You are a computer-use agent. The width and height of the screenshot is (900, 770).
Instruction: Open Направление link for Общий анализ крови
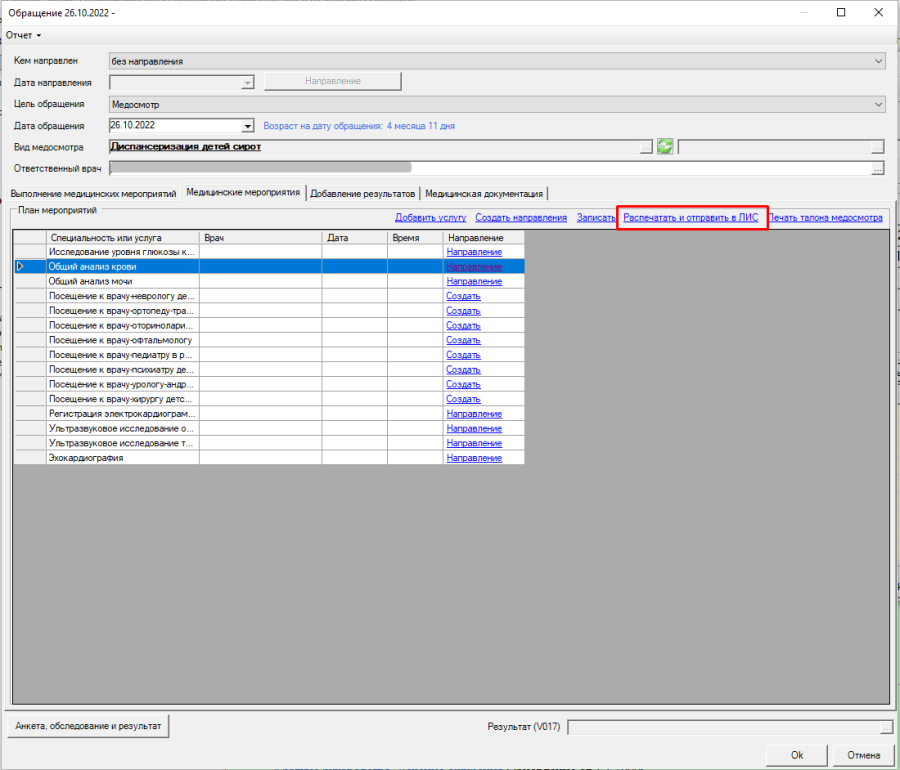[x=474, y=267]
